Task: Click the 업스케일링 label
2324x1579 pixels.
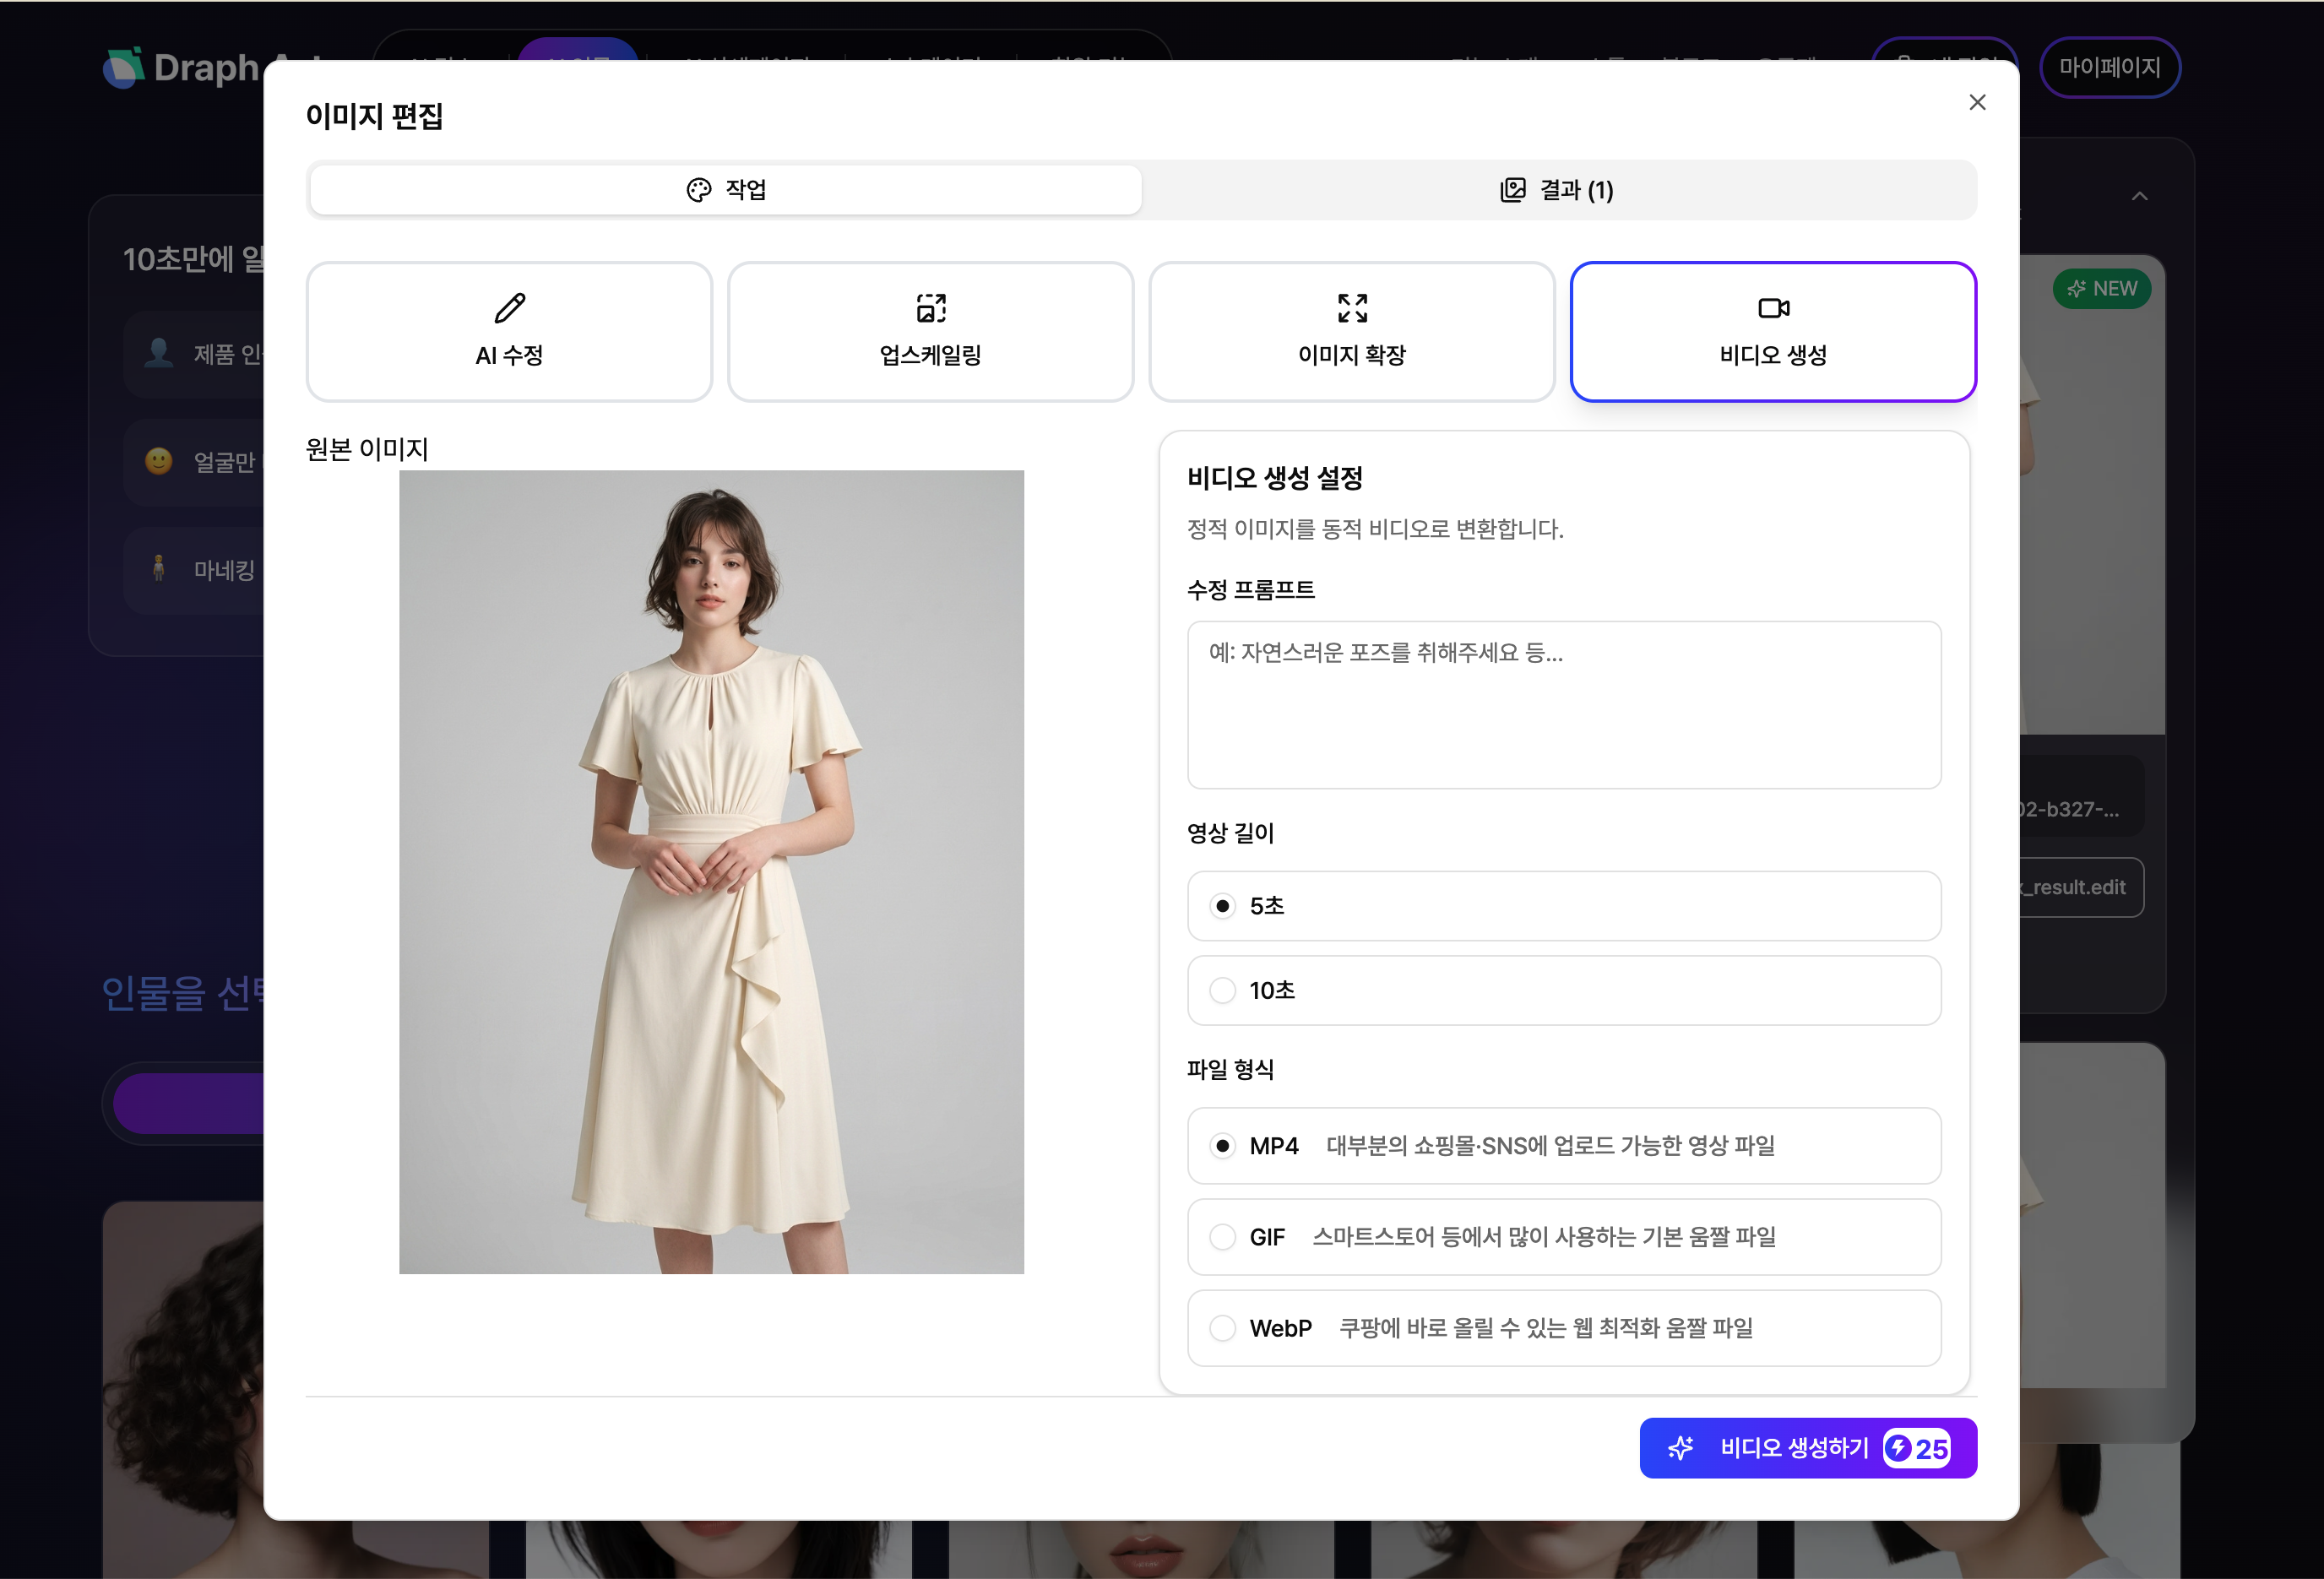Action: 931,355
